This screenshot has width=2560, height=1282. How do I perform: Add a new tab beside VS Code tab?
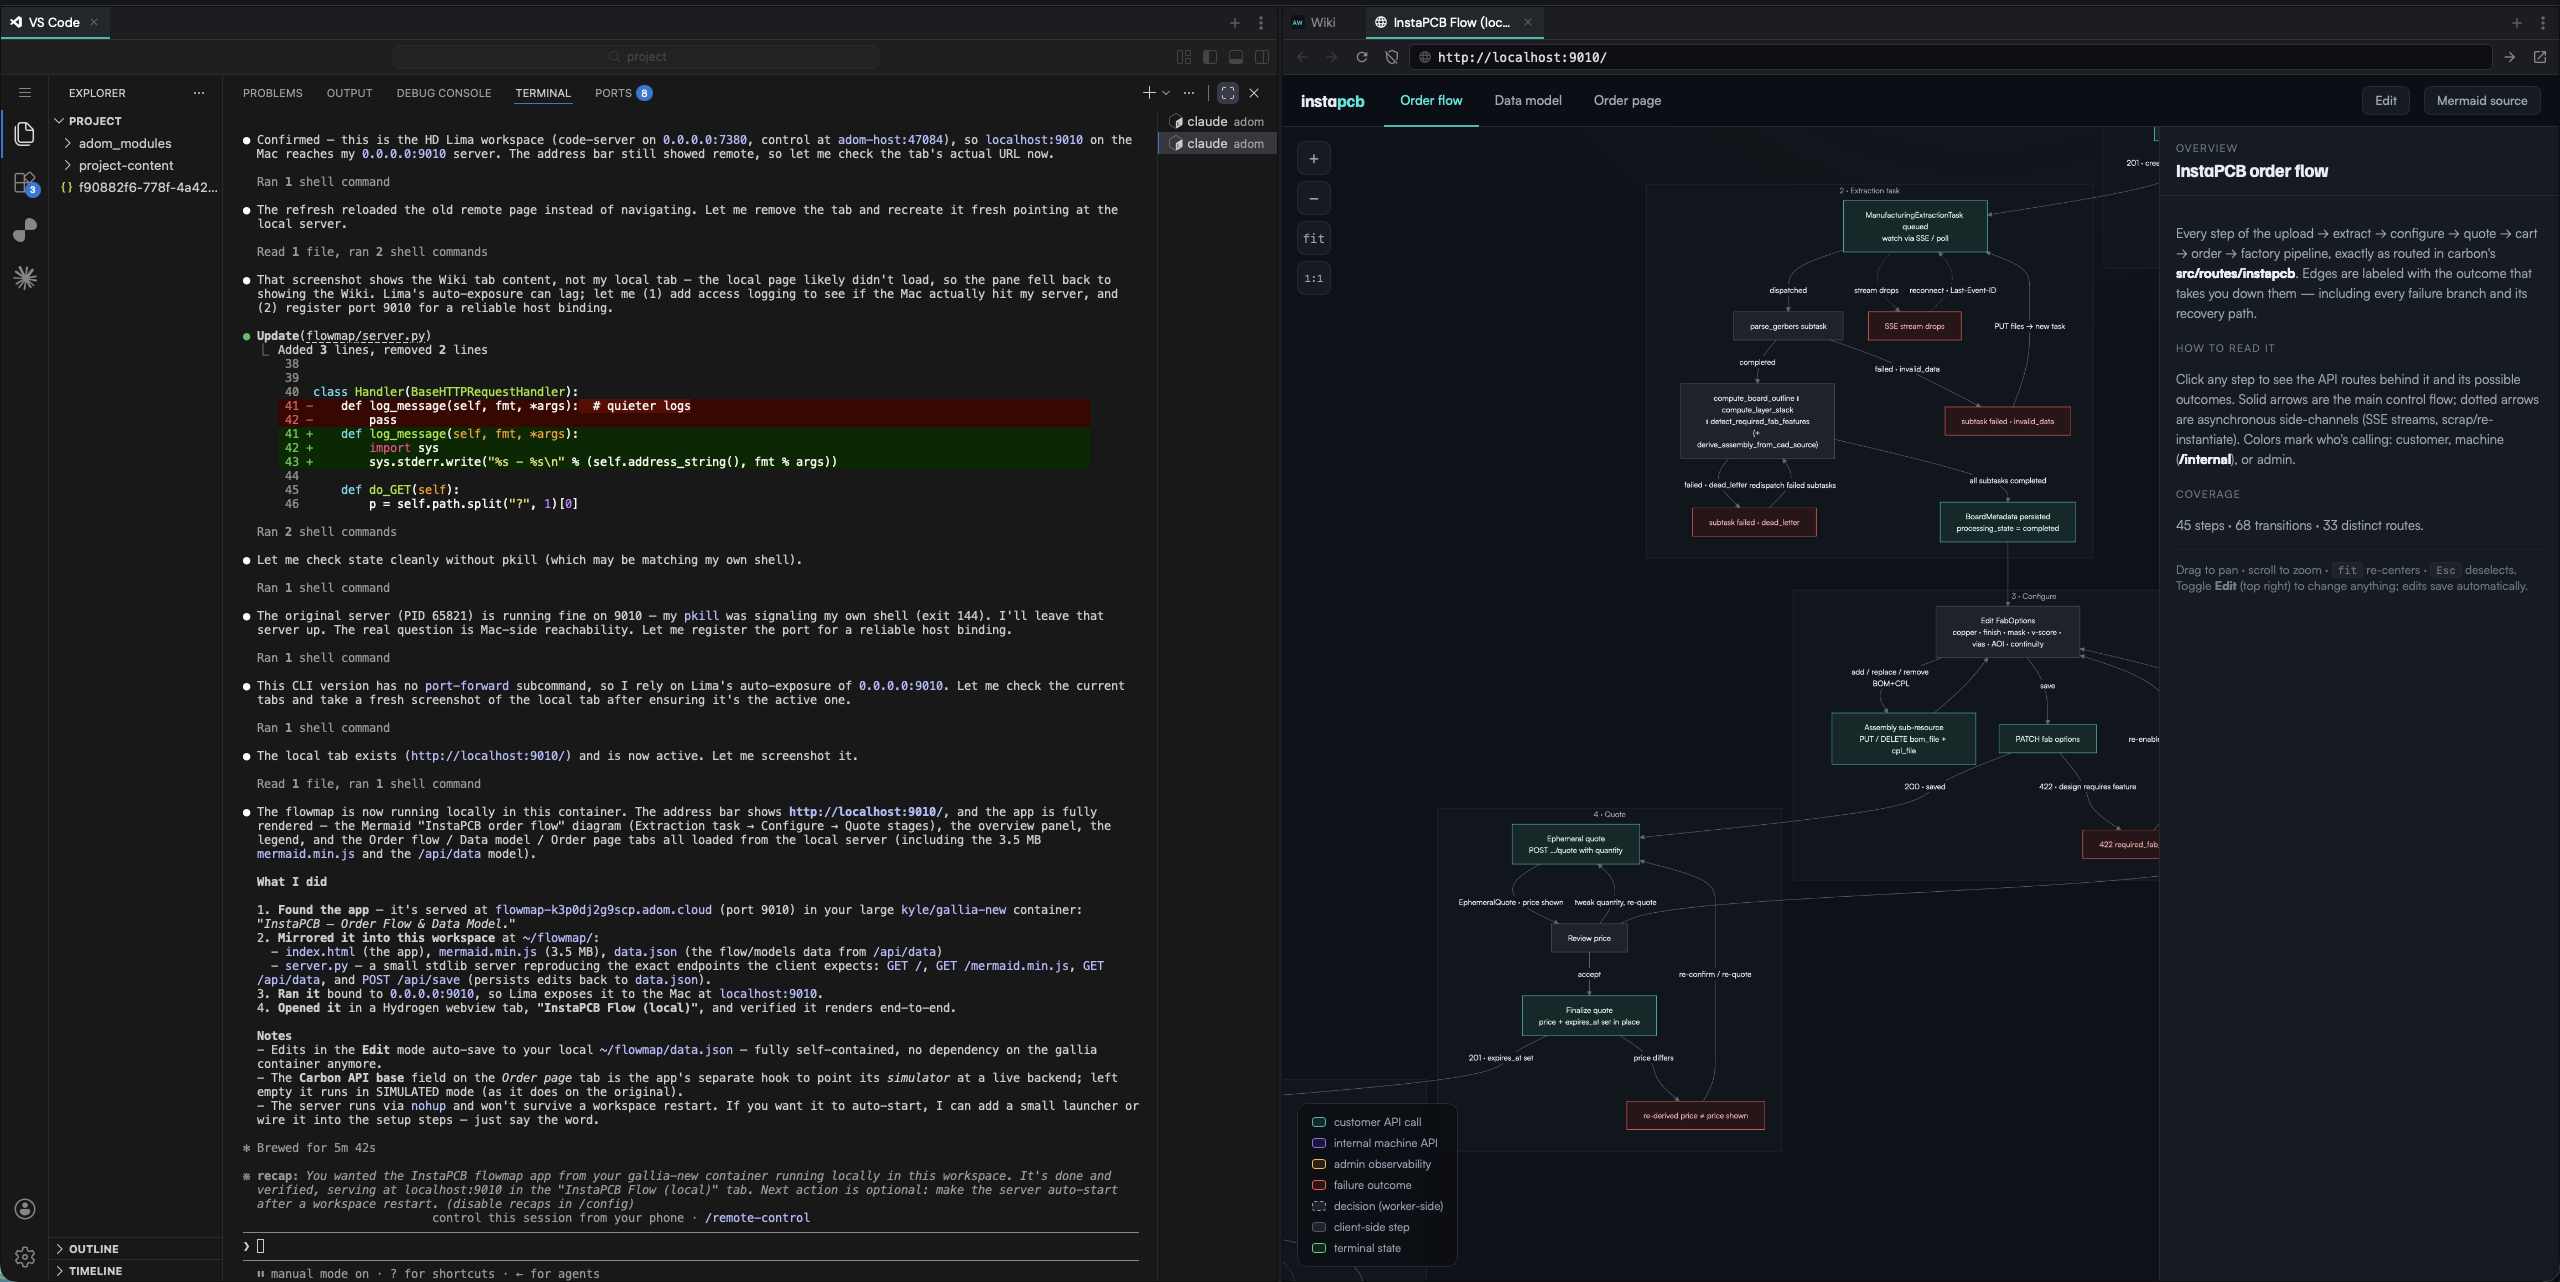[1235, 22]
